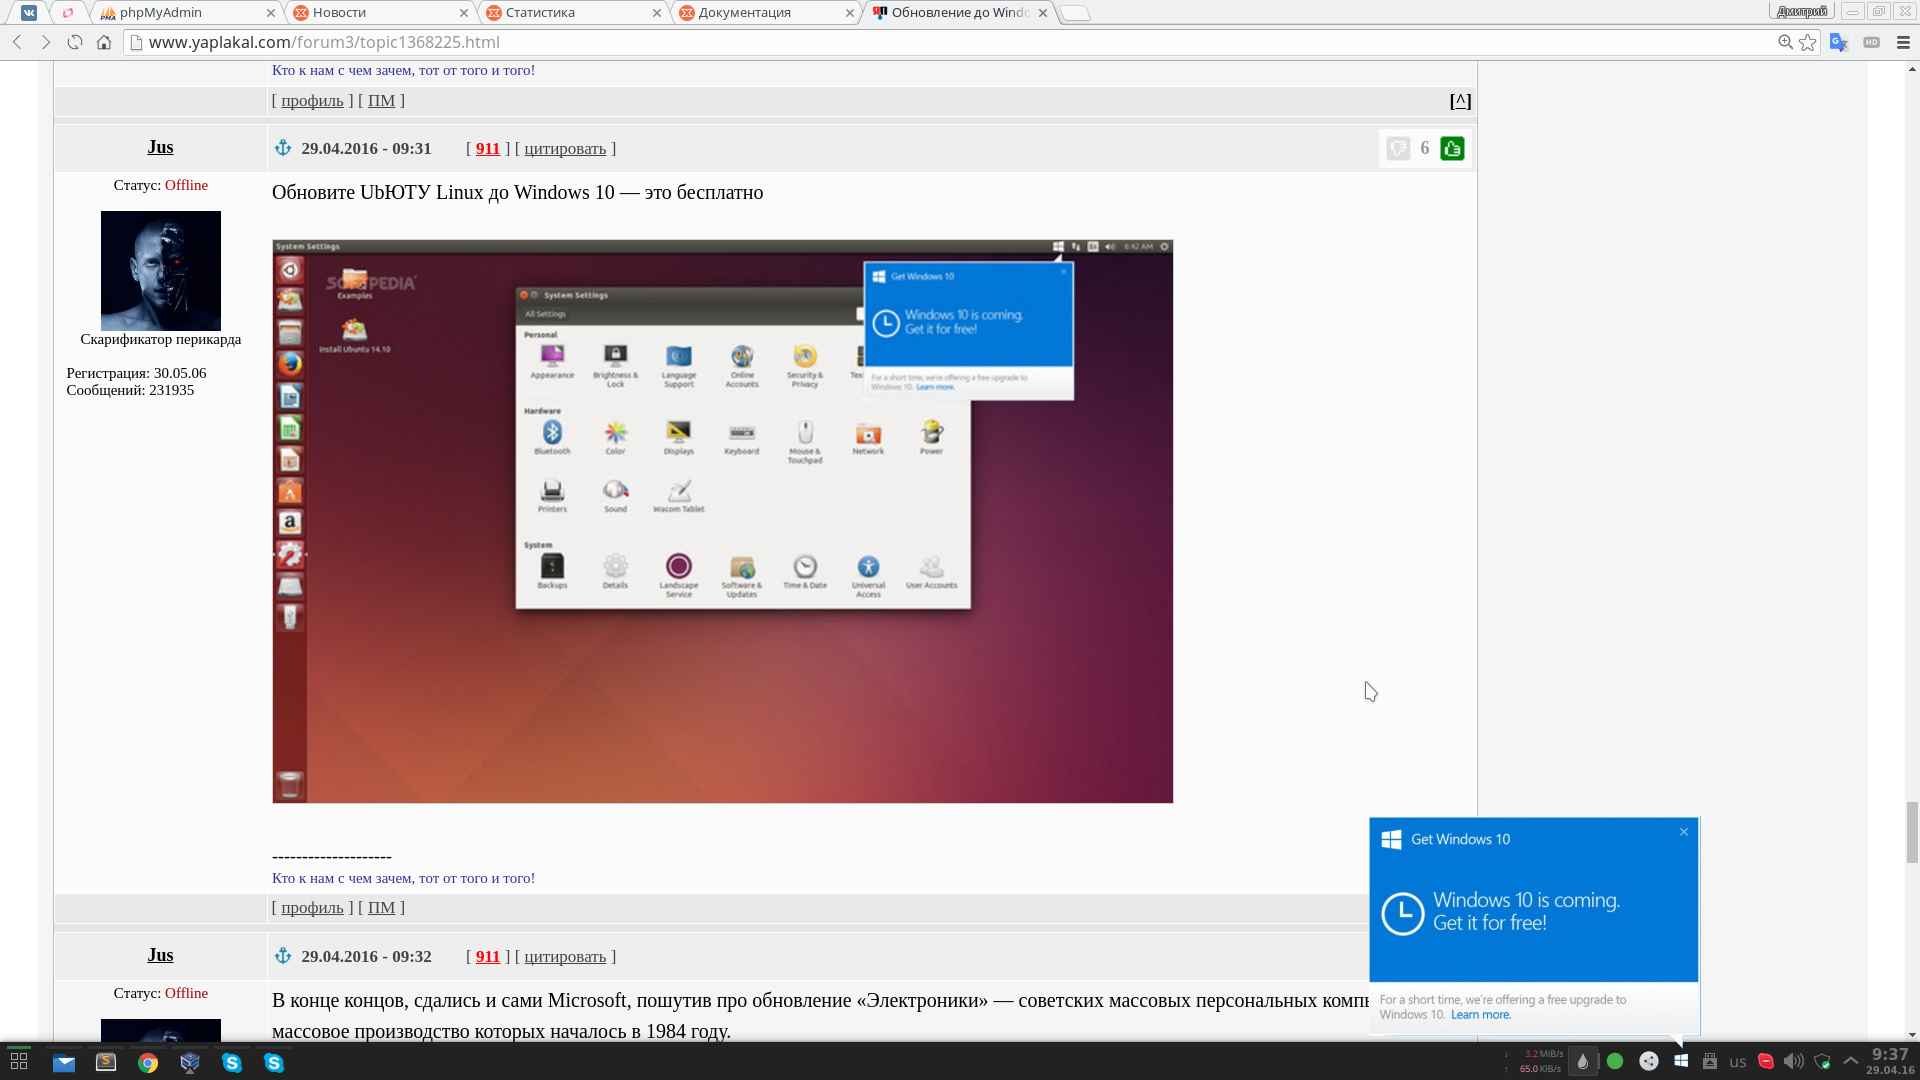Click the browser reload page icon

pos(75,42)
